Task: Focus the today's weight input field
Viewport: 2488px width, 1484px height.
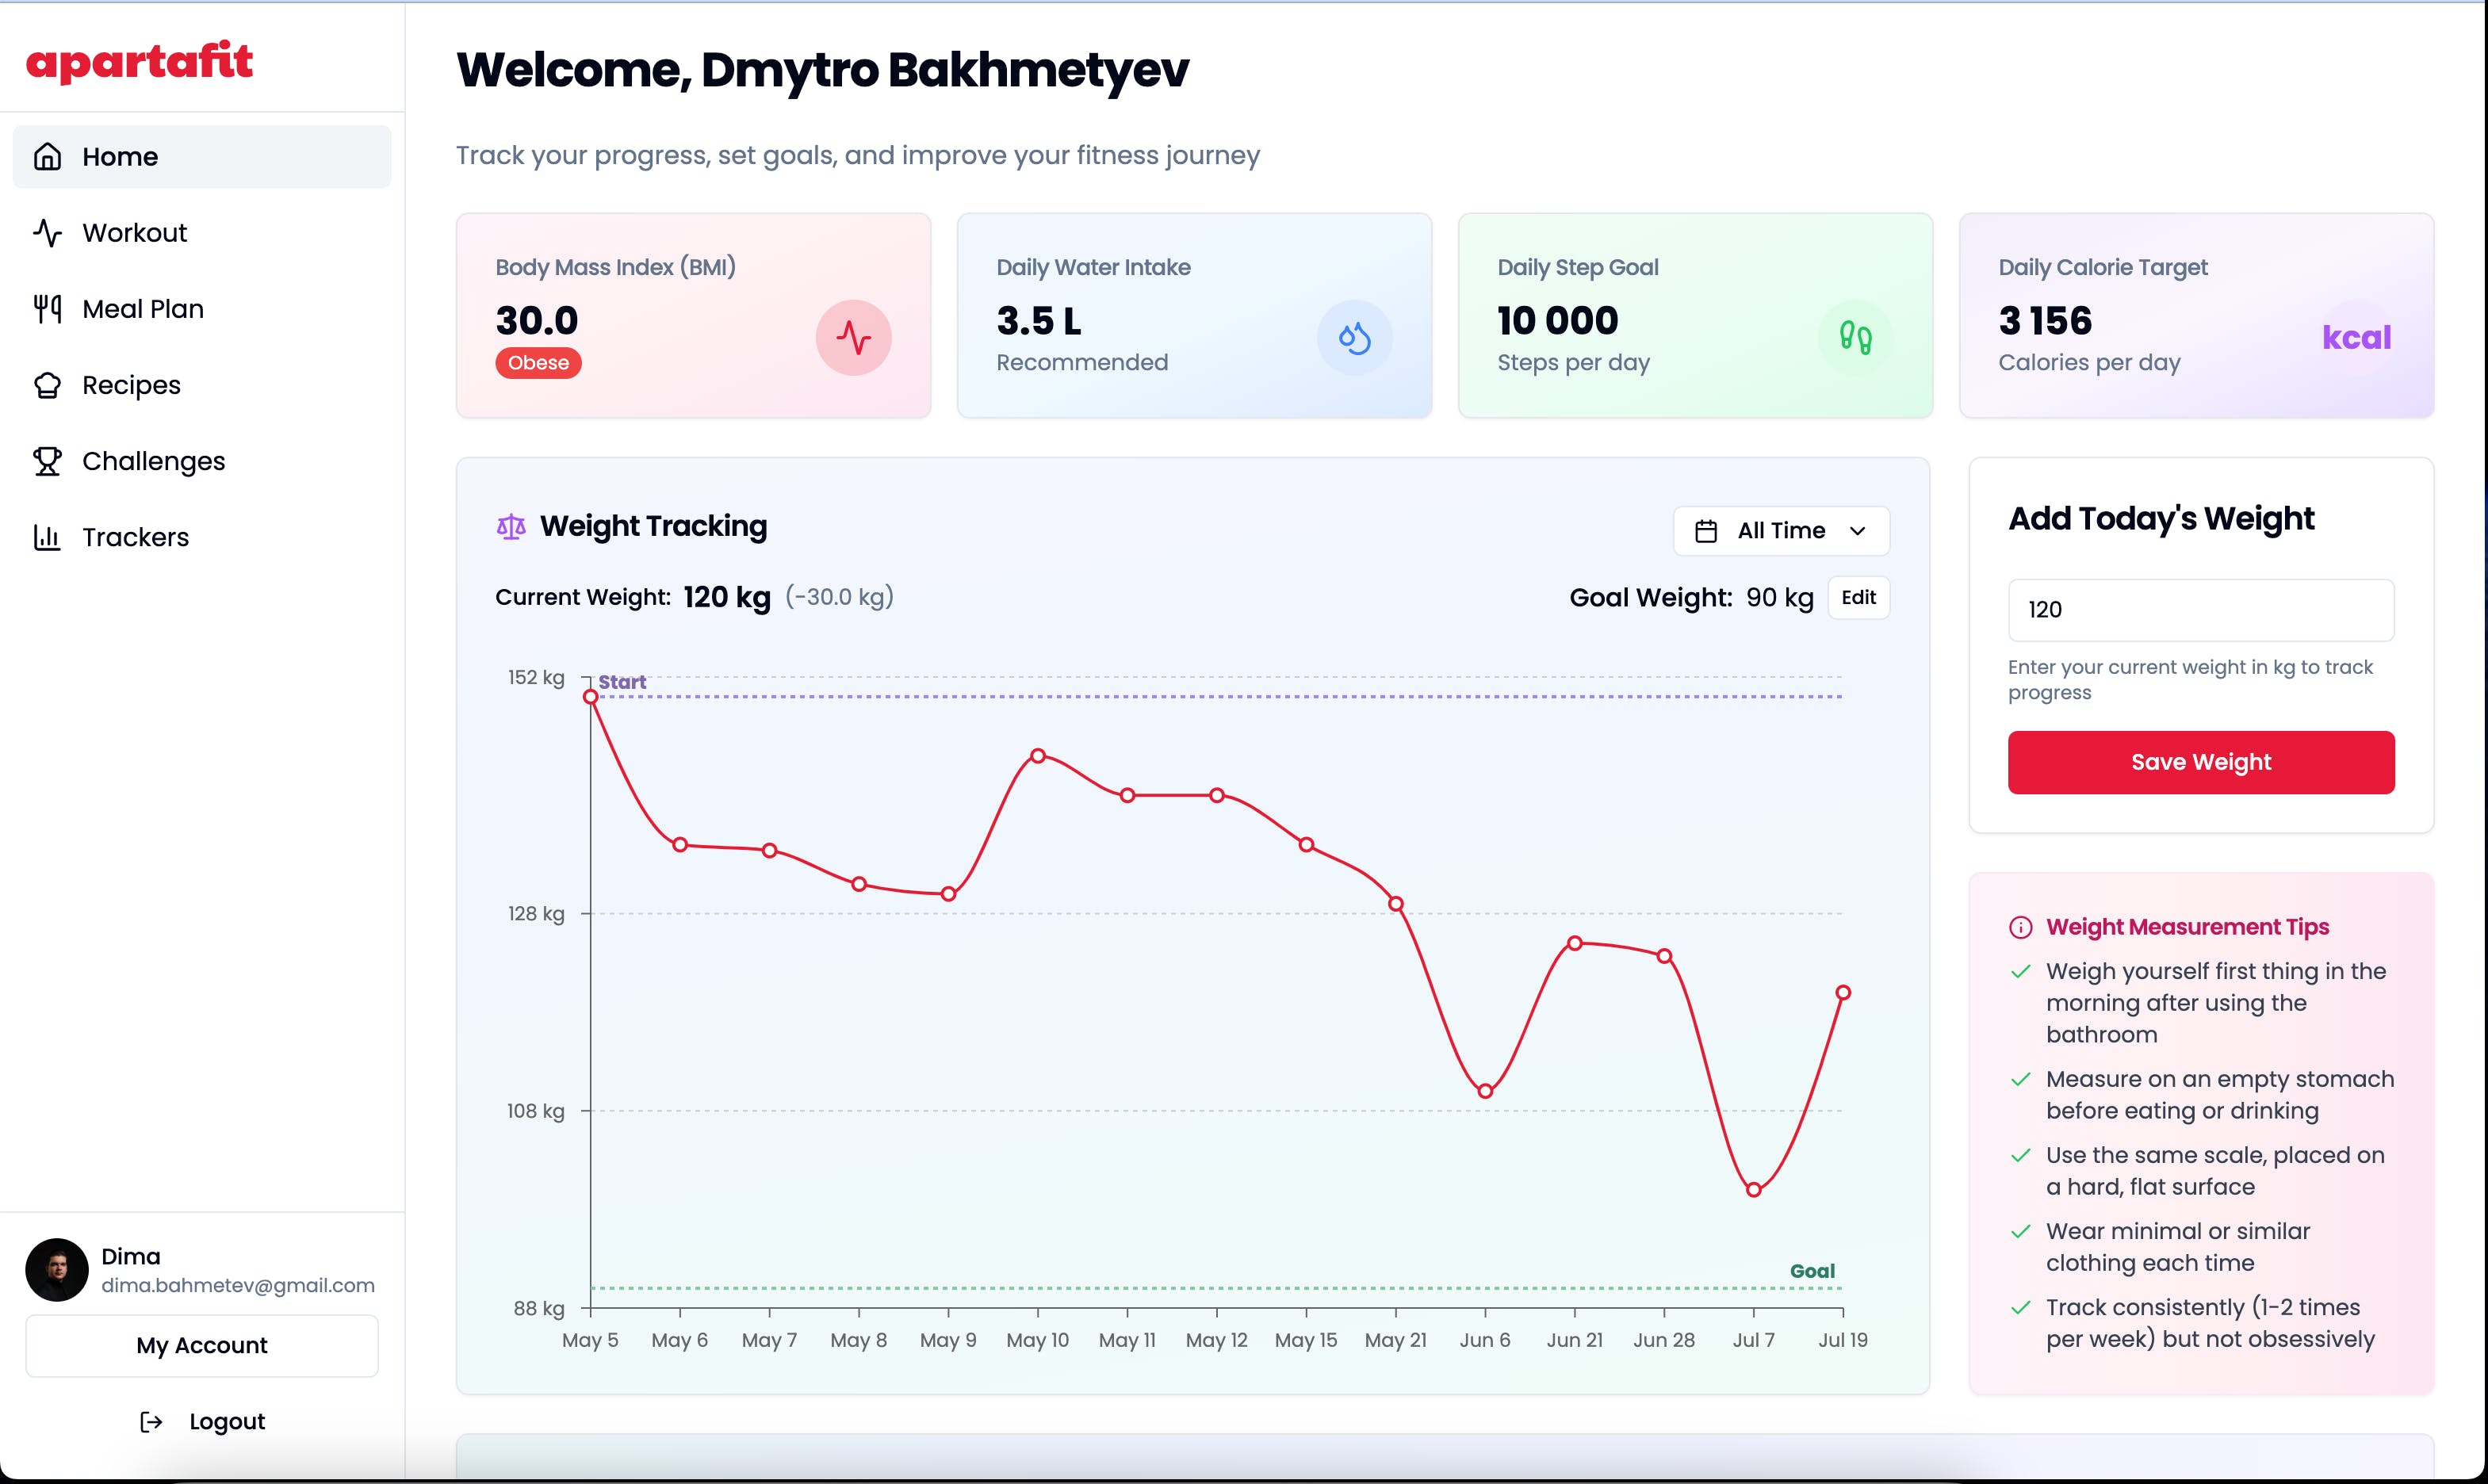Action: (x=2200, y=610)
